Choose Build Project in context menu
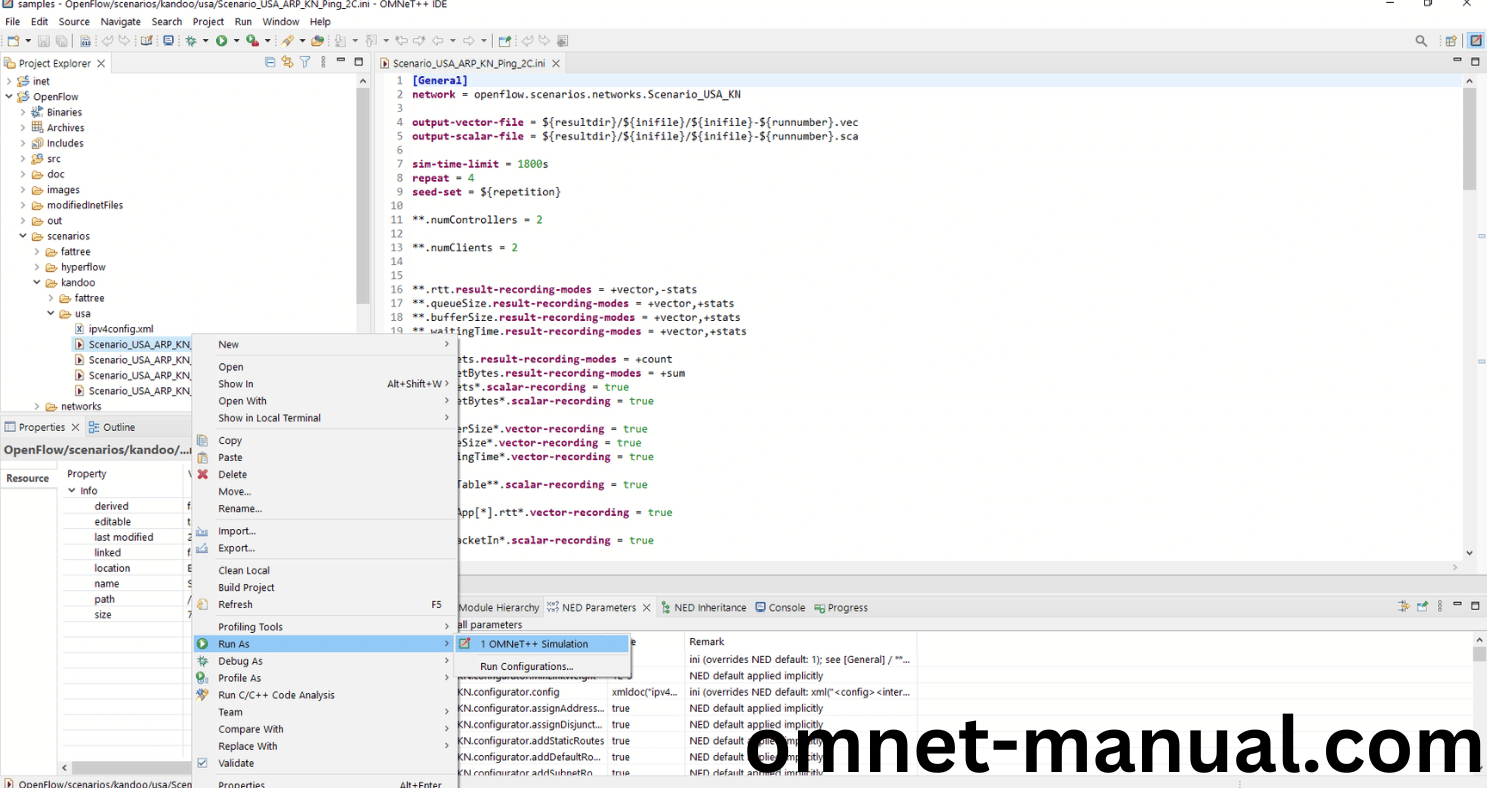 pyautogui.click(x=324, y=587)
